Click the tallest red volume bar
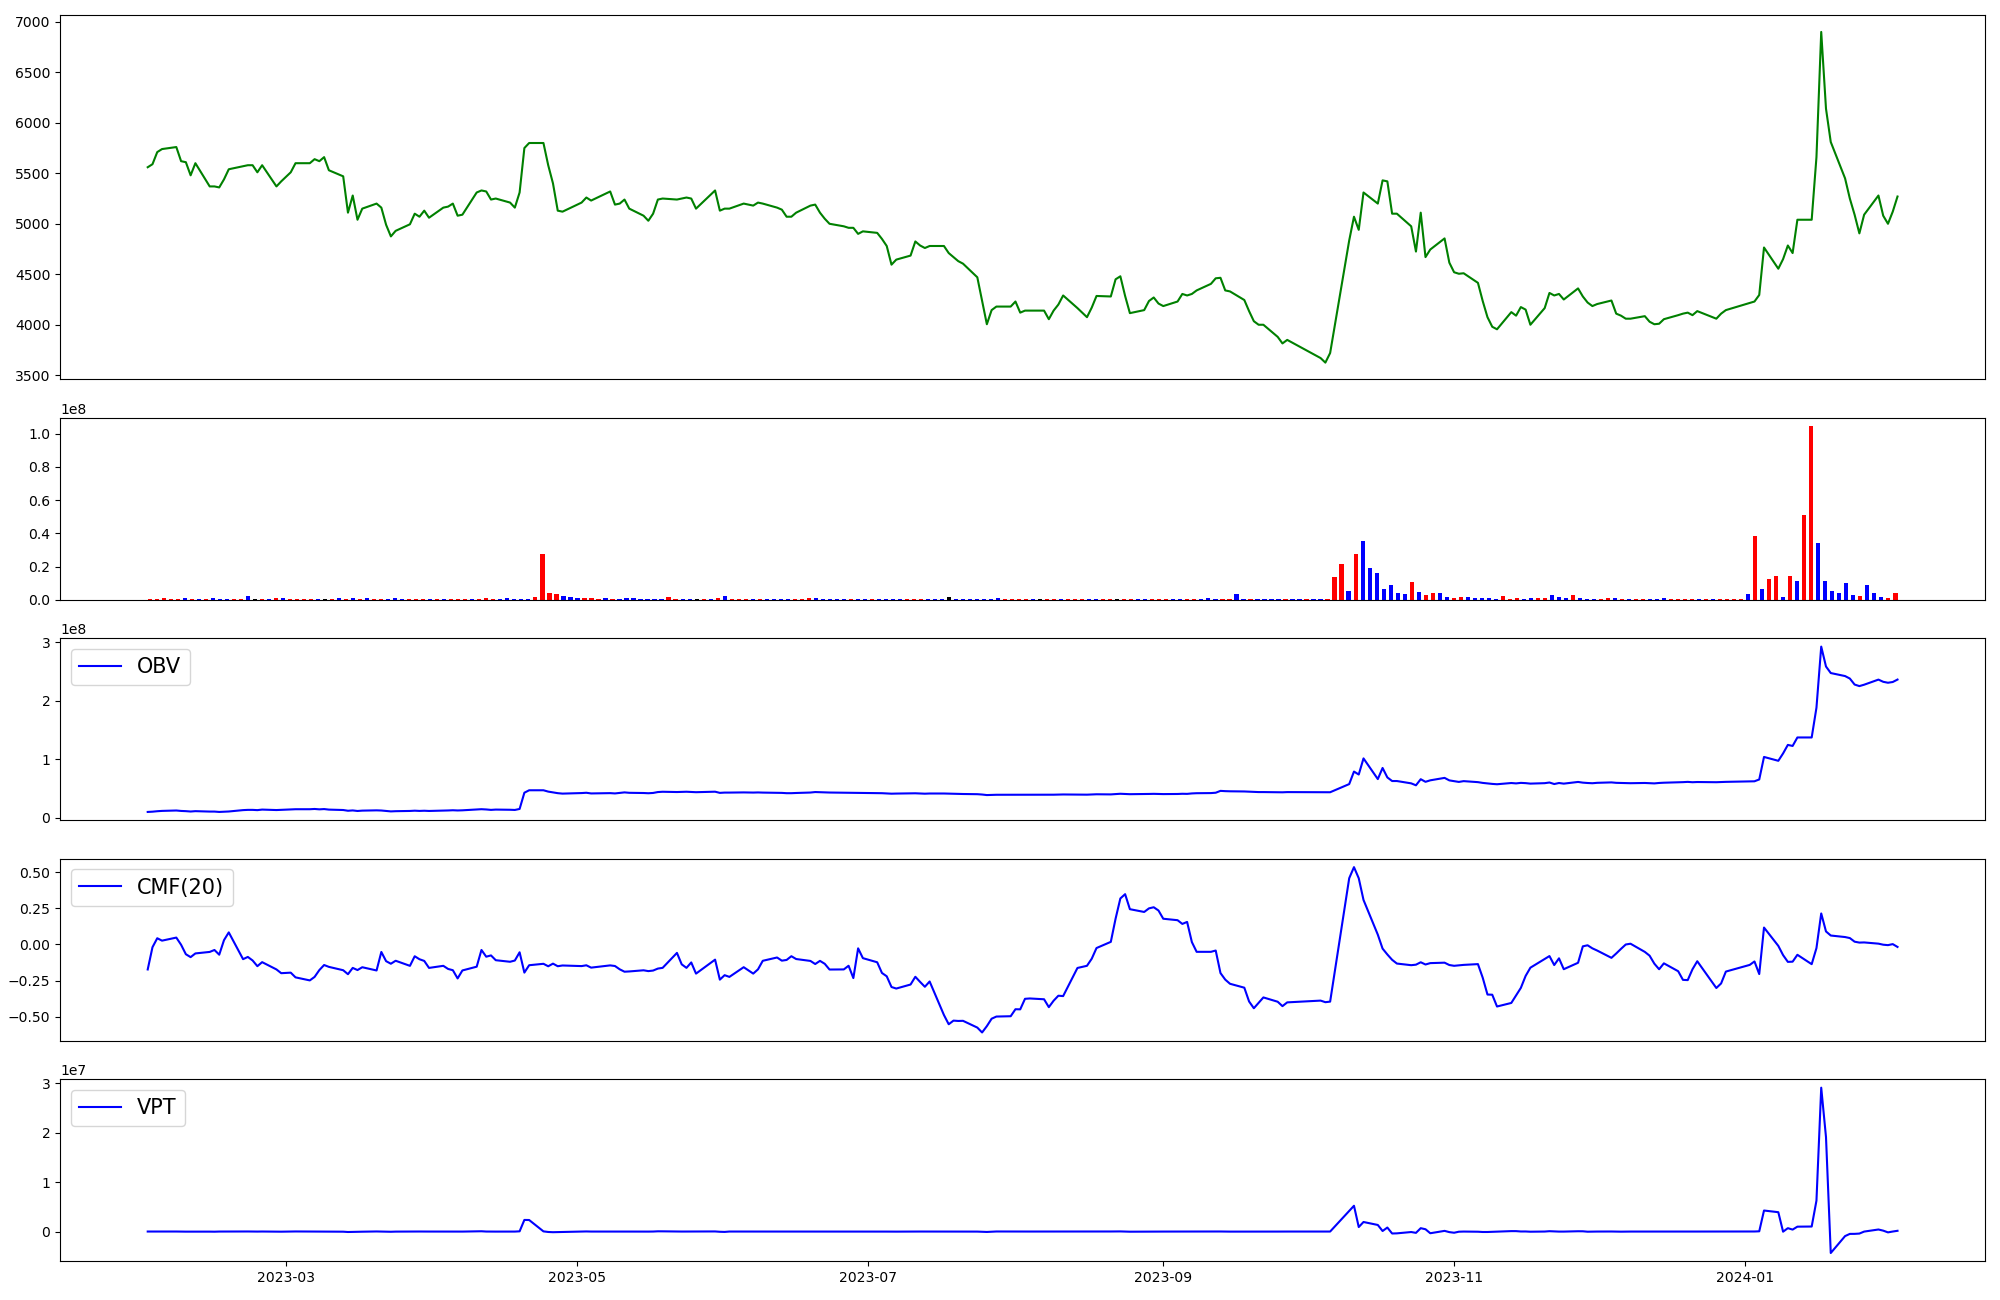 click(1810, 515)
